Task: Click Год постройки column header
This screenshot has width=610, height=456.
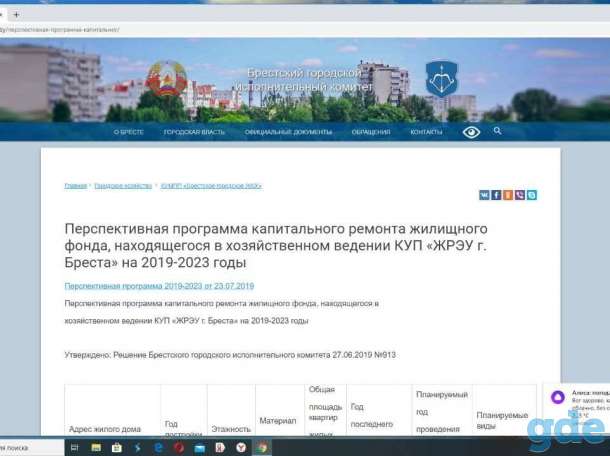Action: pyautogui.click(x=183, y=429)
